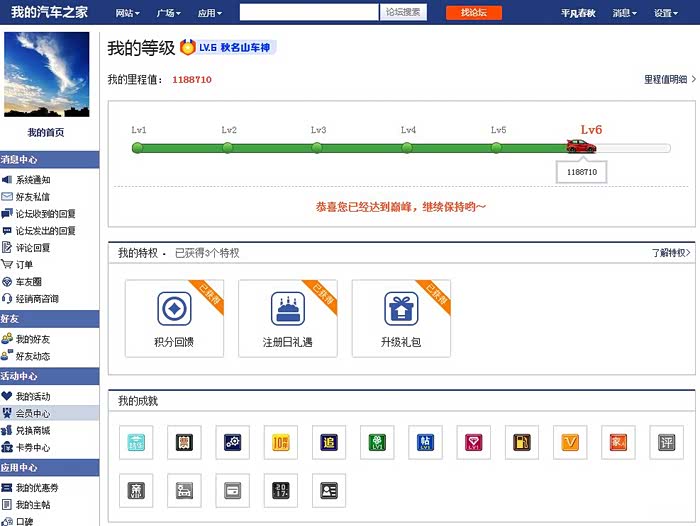The image size is (700, 526).
Task: Click the 升级礼包 gift box icon
Action: (401, 309)
